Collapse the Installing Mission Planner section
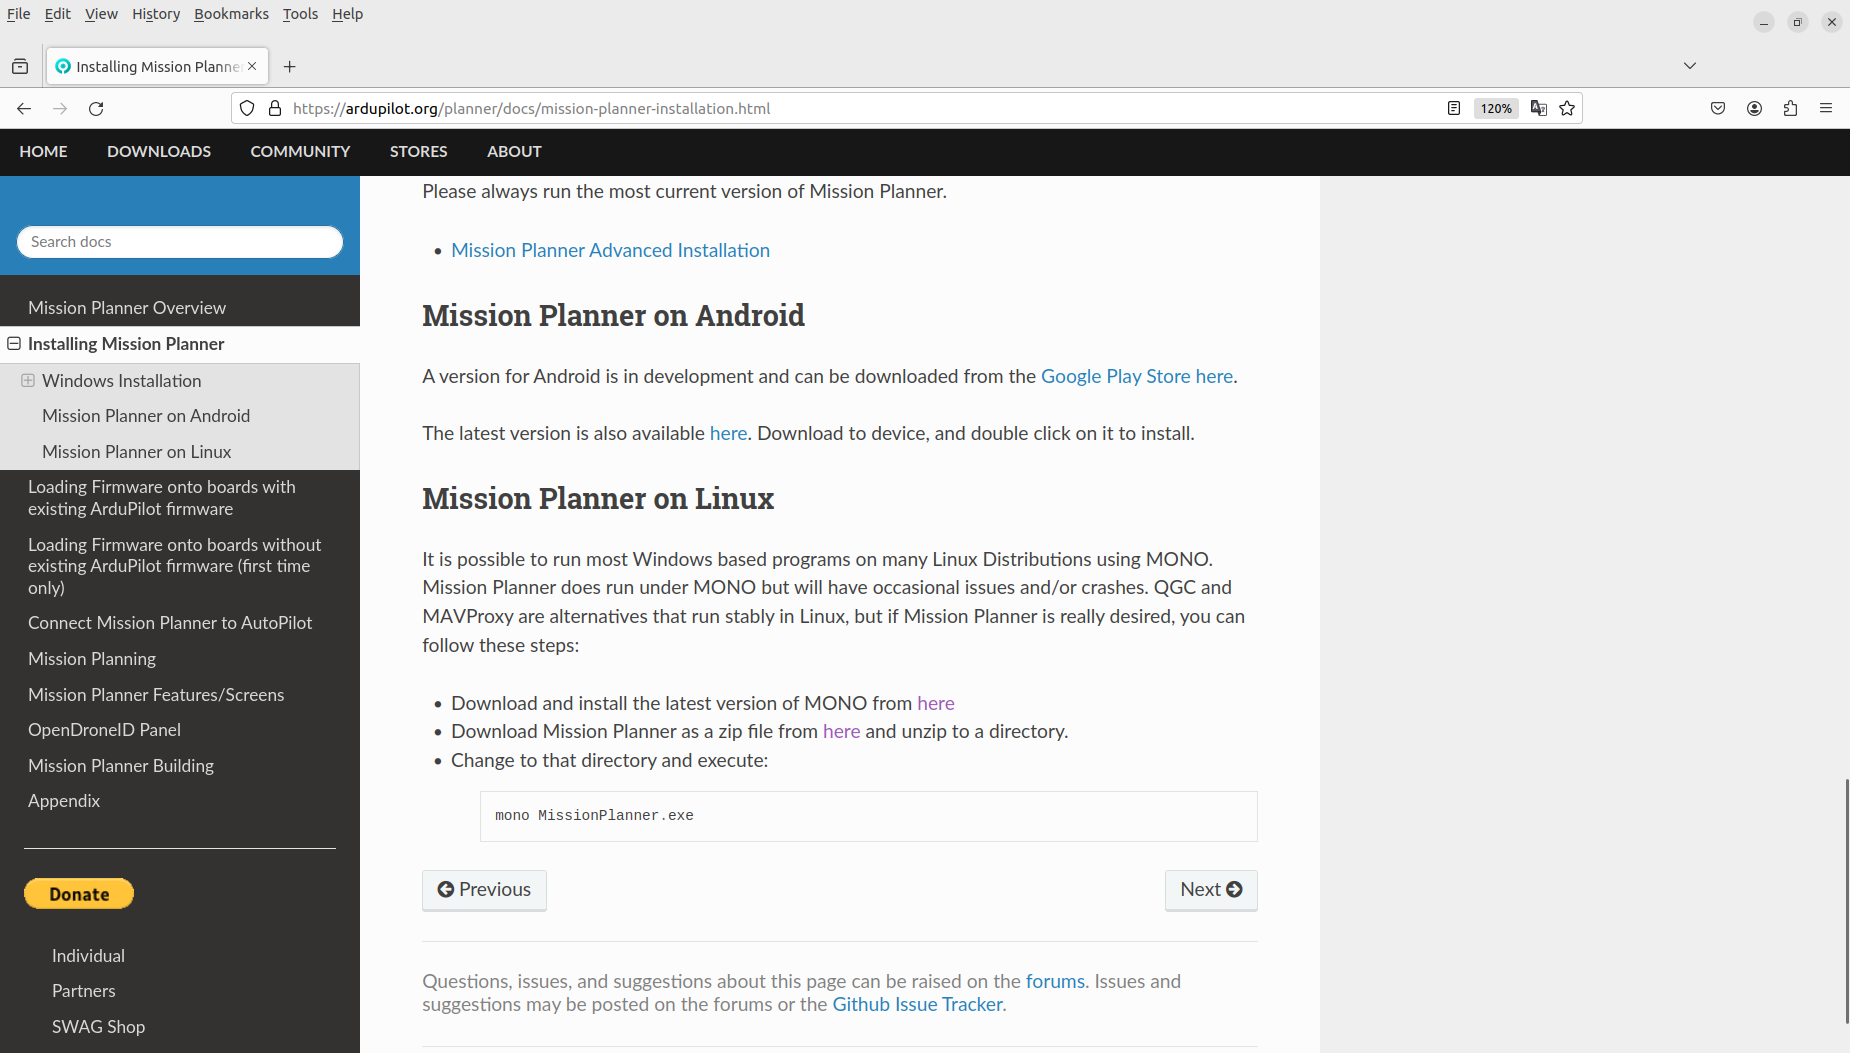This screenshot has height=1053, width=1850. [14, 343]
